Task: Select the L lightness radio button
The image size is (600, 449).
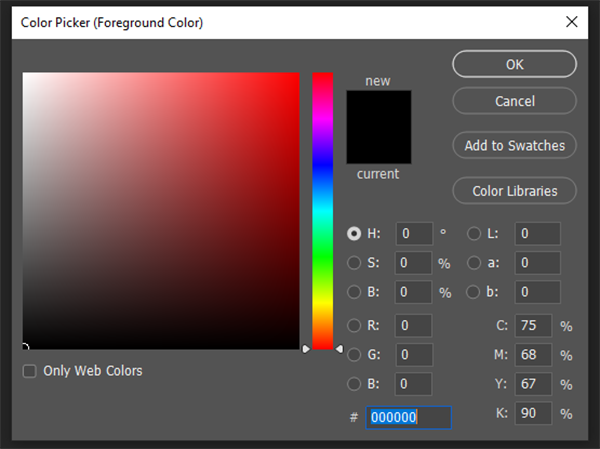Action: point(474,233)
